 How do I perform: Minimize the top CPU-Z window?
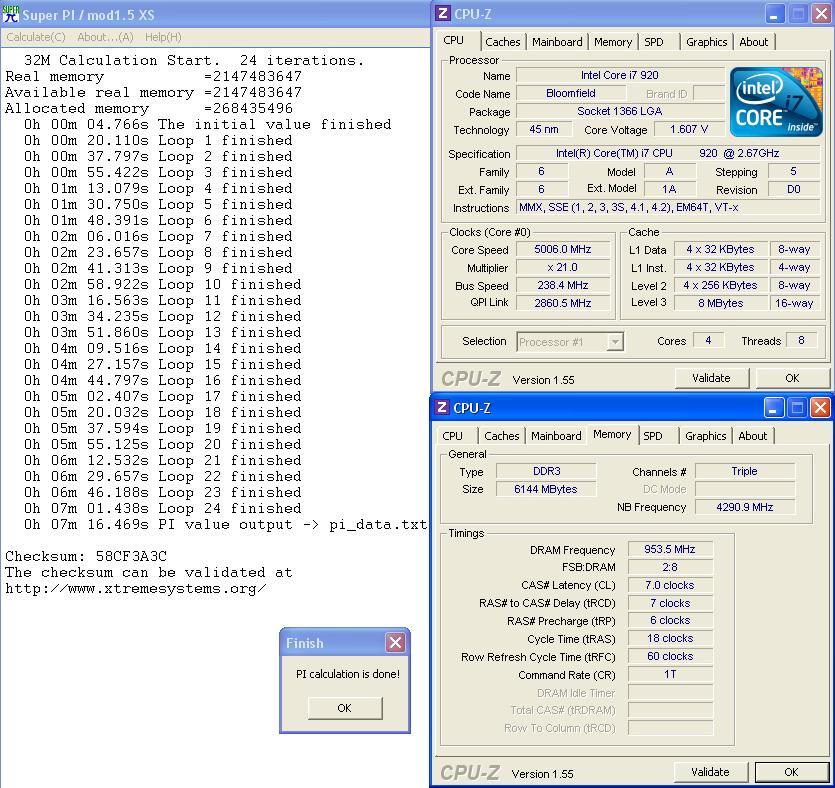[775, 14]
